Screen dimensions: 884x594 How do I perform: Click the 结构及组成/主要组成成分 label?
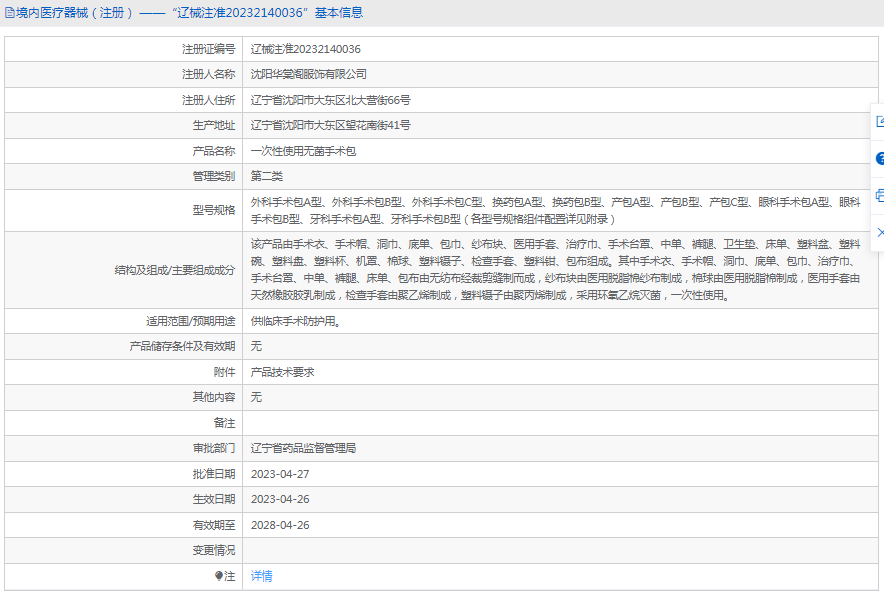[x=175, y=270]
